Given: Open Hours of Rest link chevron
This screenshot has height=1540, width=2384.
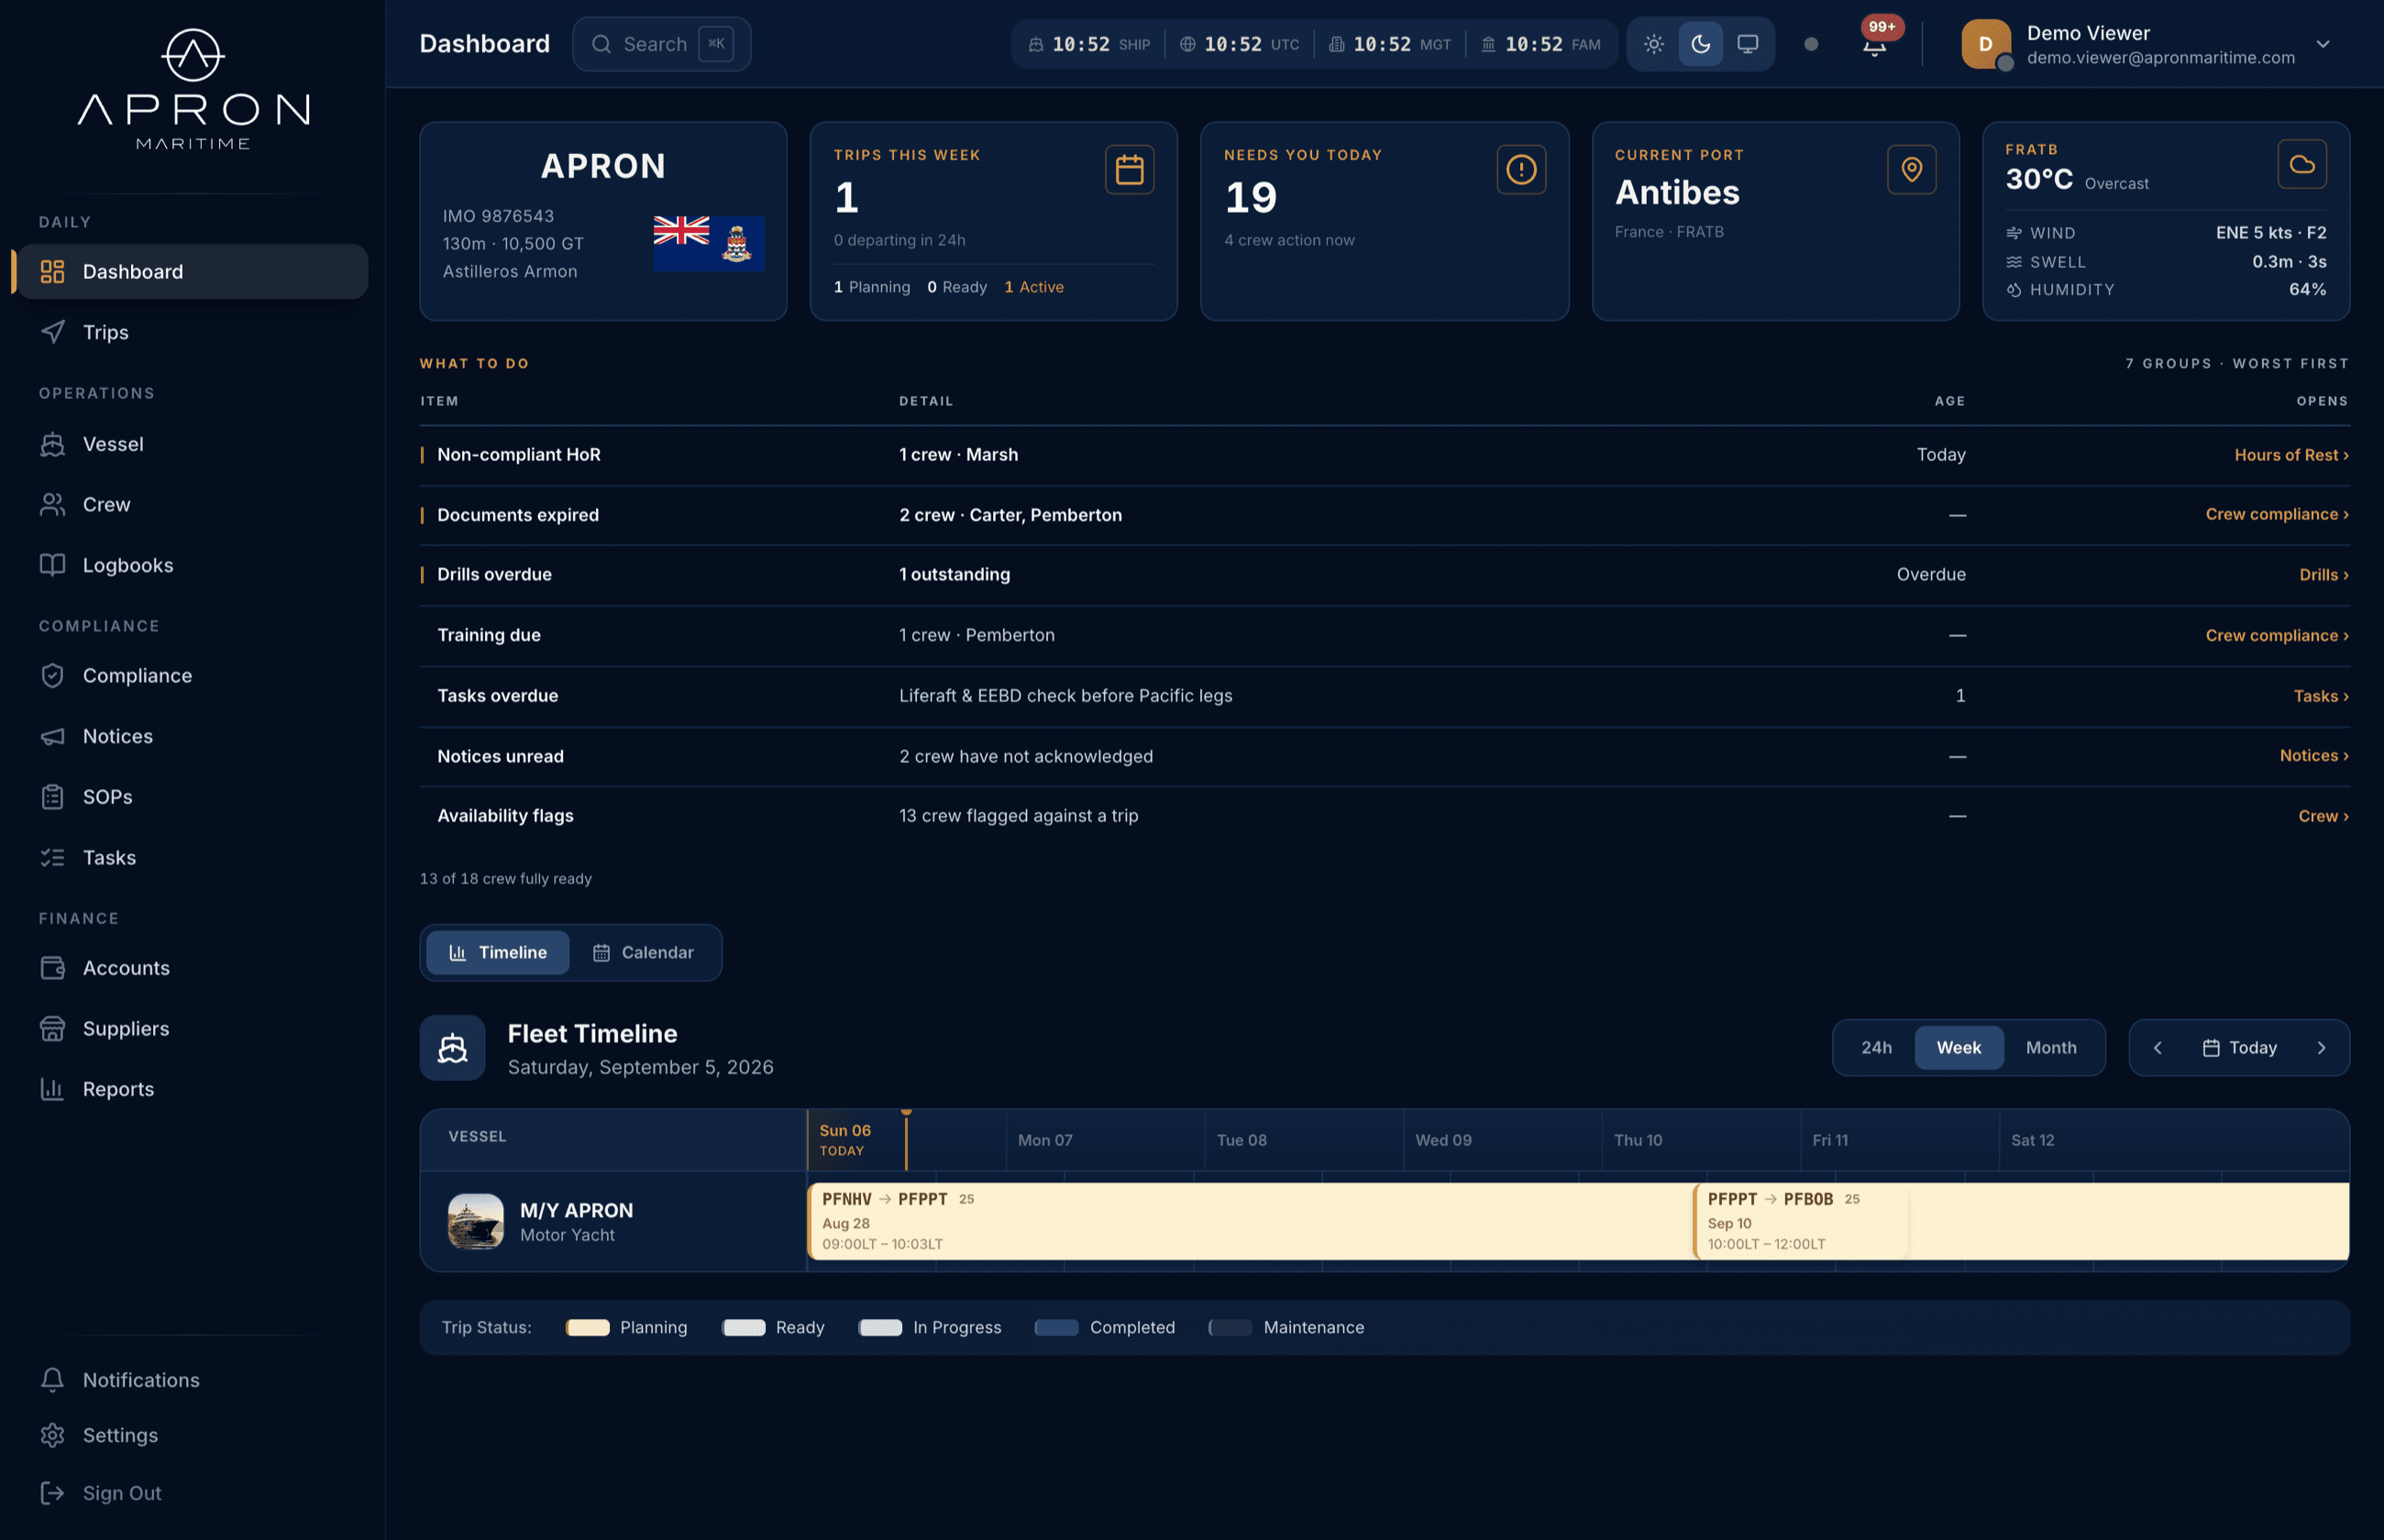Looking at the screenshot, I should [x=2291, y=455].
